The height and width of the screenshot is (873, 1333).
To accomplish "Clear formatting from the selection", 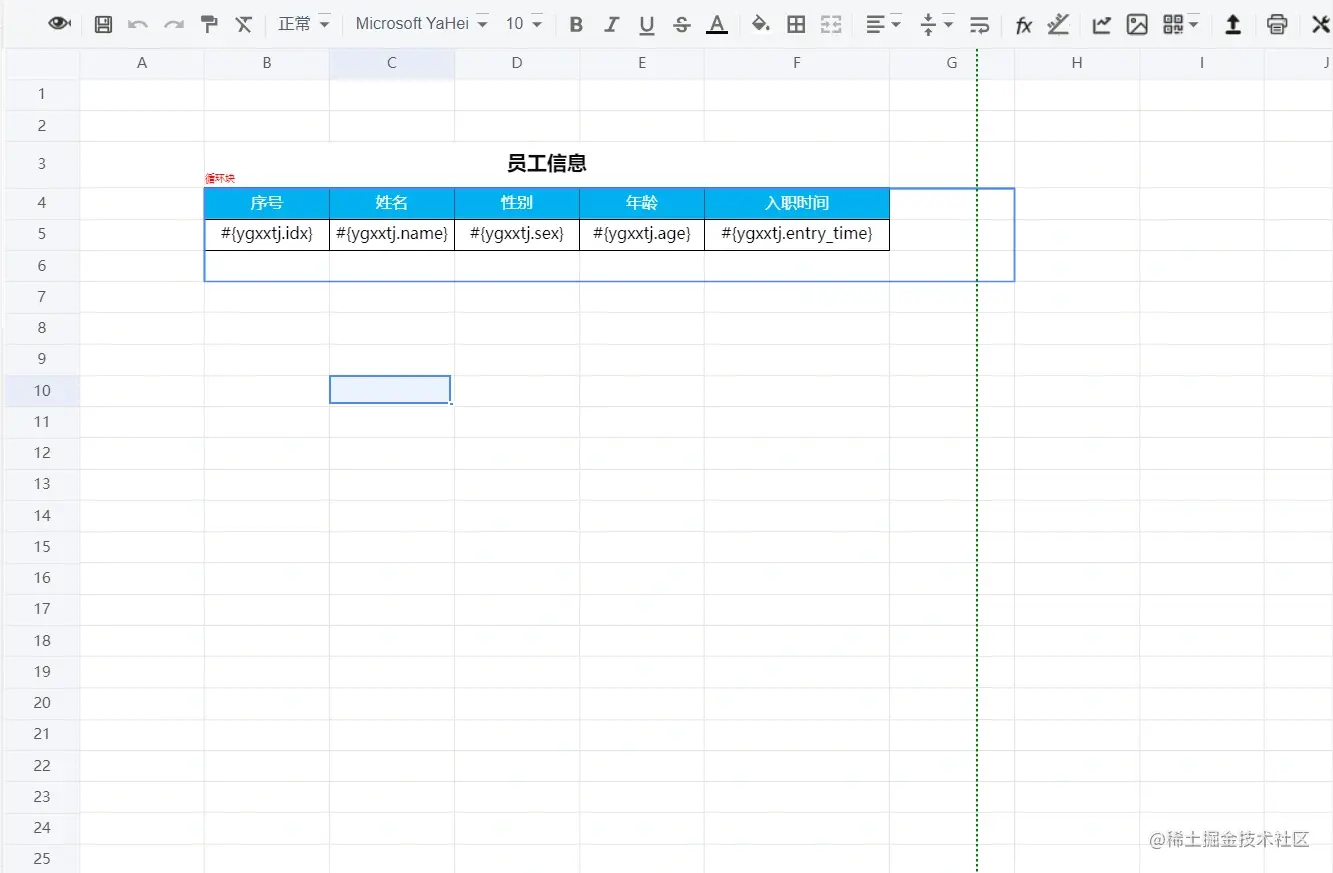I will 244,24.
